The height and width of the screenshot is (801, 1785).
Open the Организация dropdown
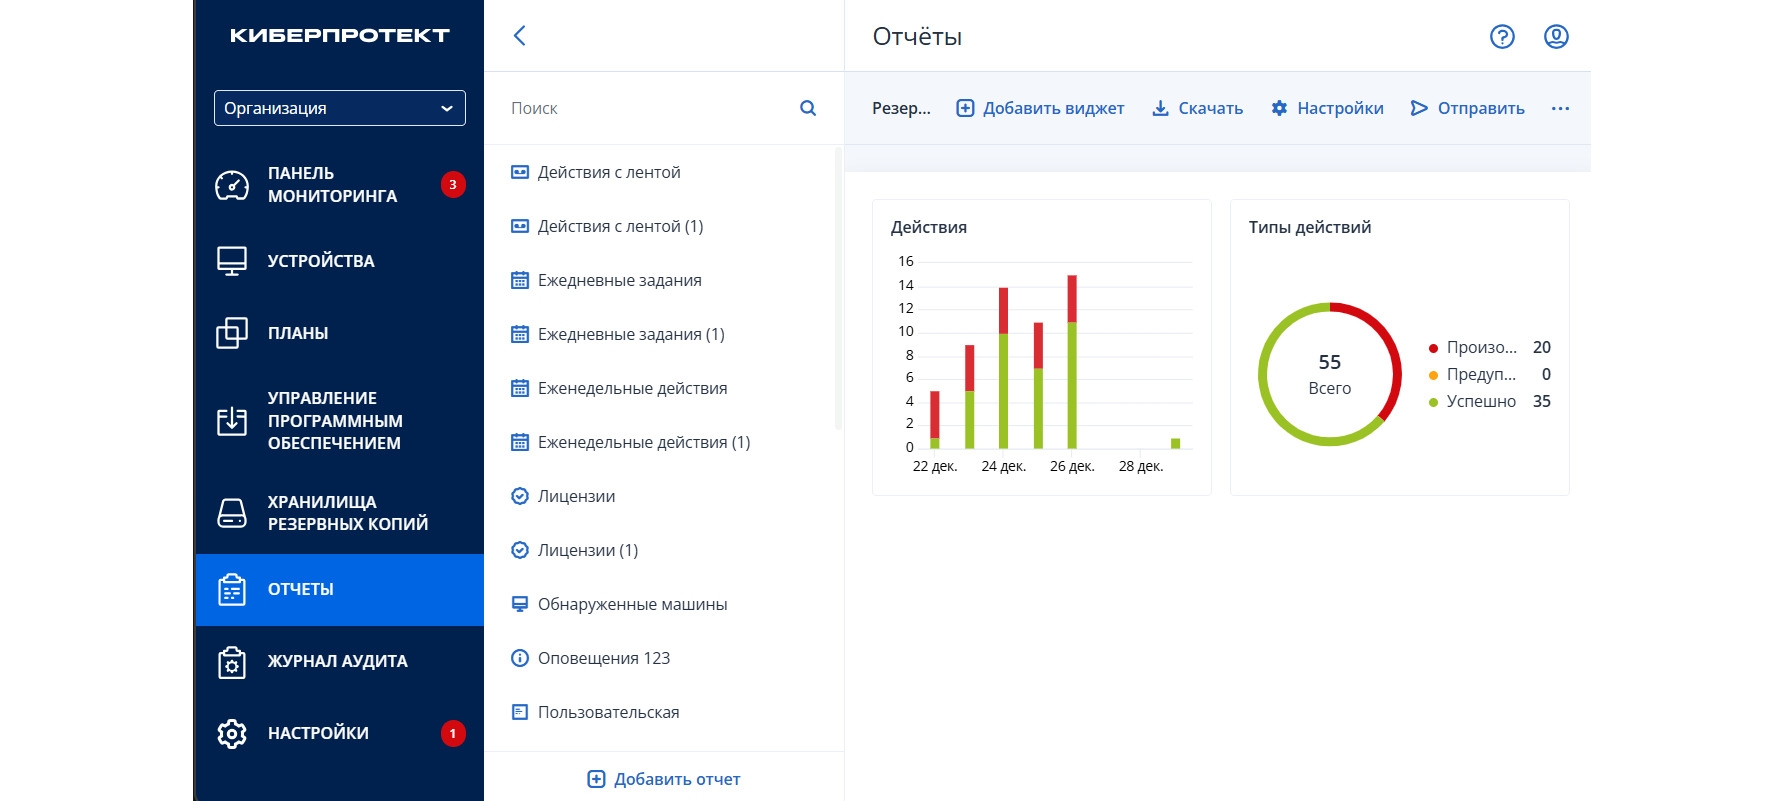tap(340, 108)
